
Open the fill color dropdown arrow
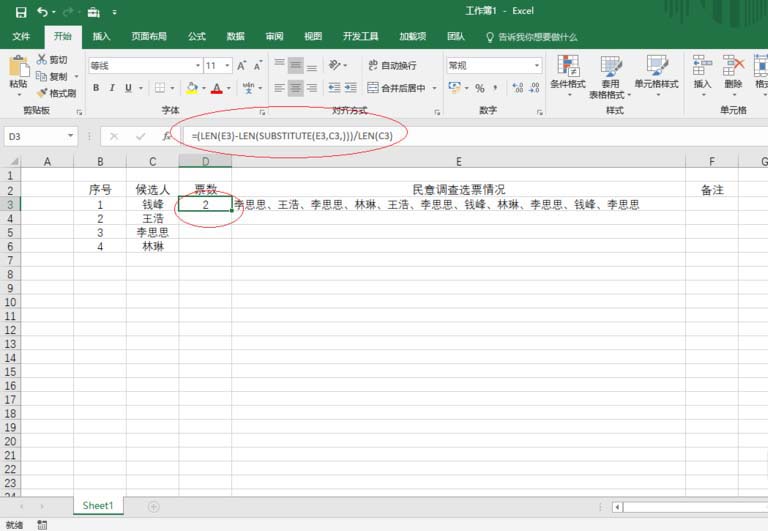(x=204, y=88)
